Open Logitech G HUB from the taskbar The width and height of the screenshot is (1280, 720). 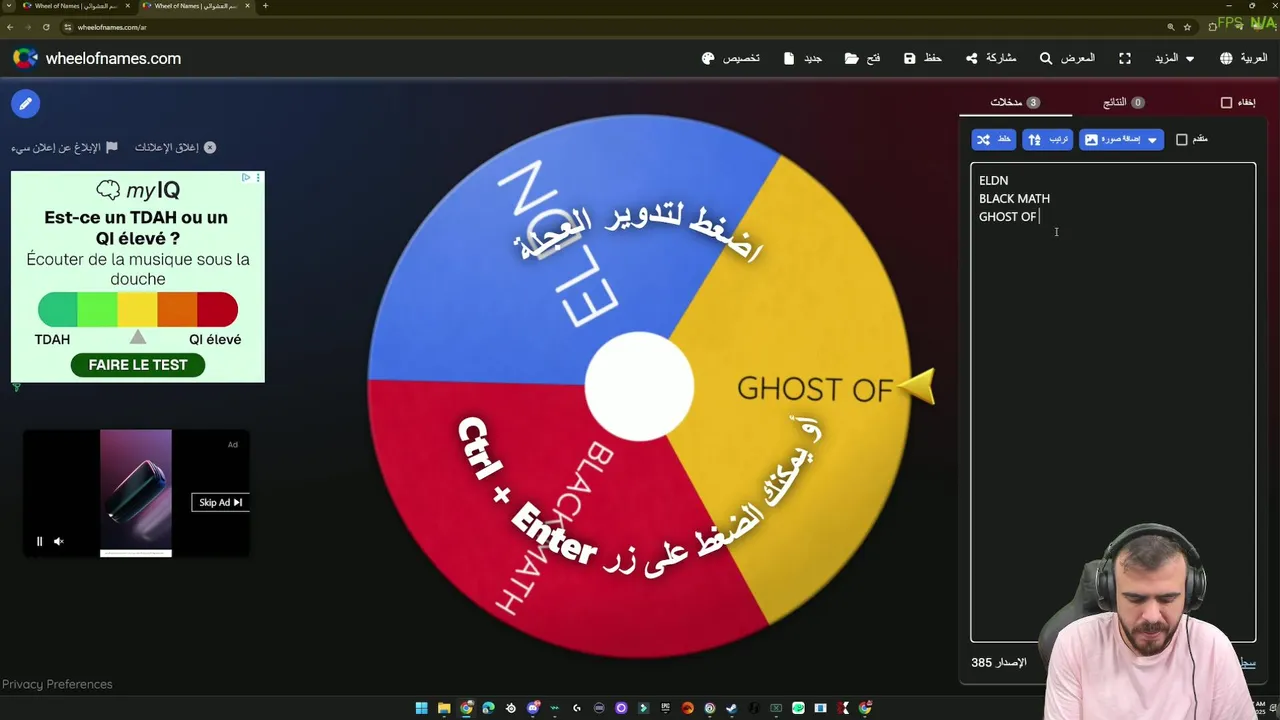point(577,708)
